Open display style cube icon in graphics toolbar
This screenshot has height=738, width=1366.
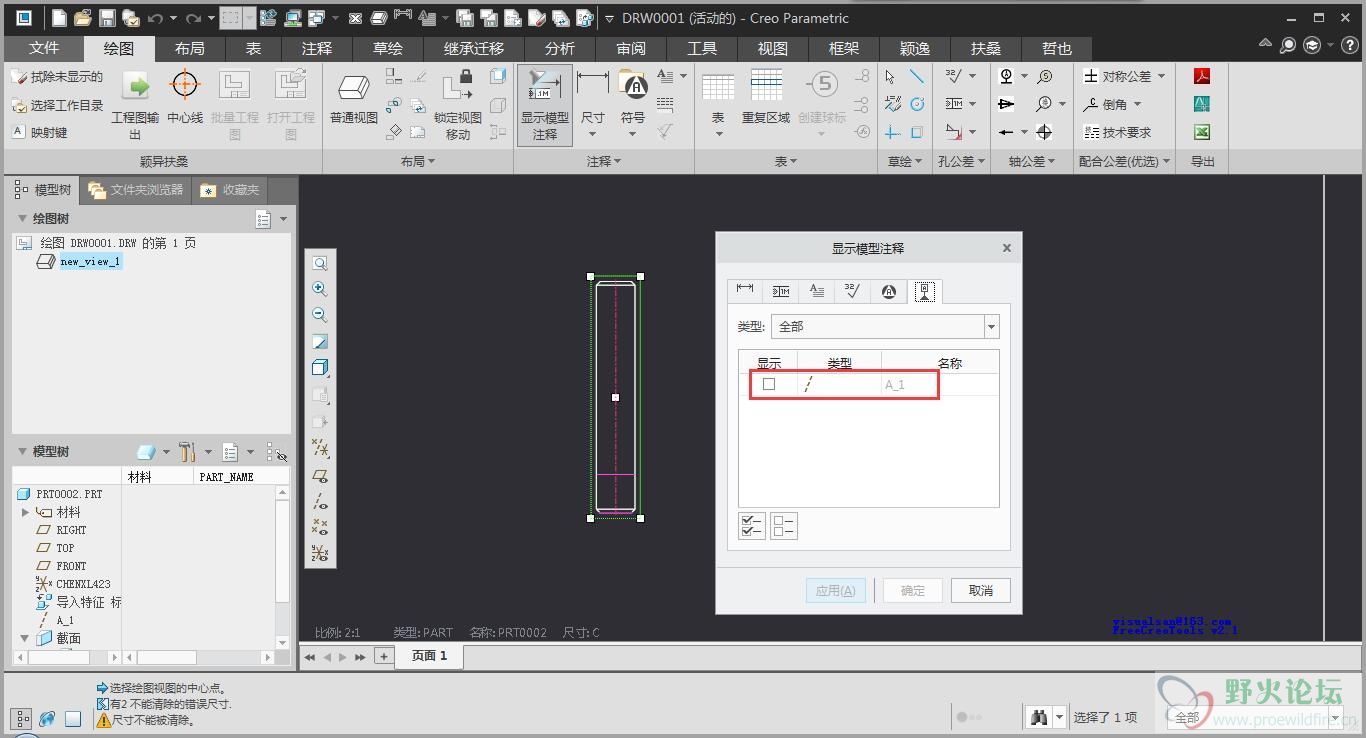point(320,367)
